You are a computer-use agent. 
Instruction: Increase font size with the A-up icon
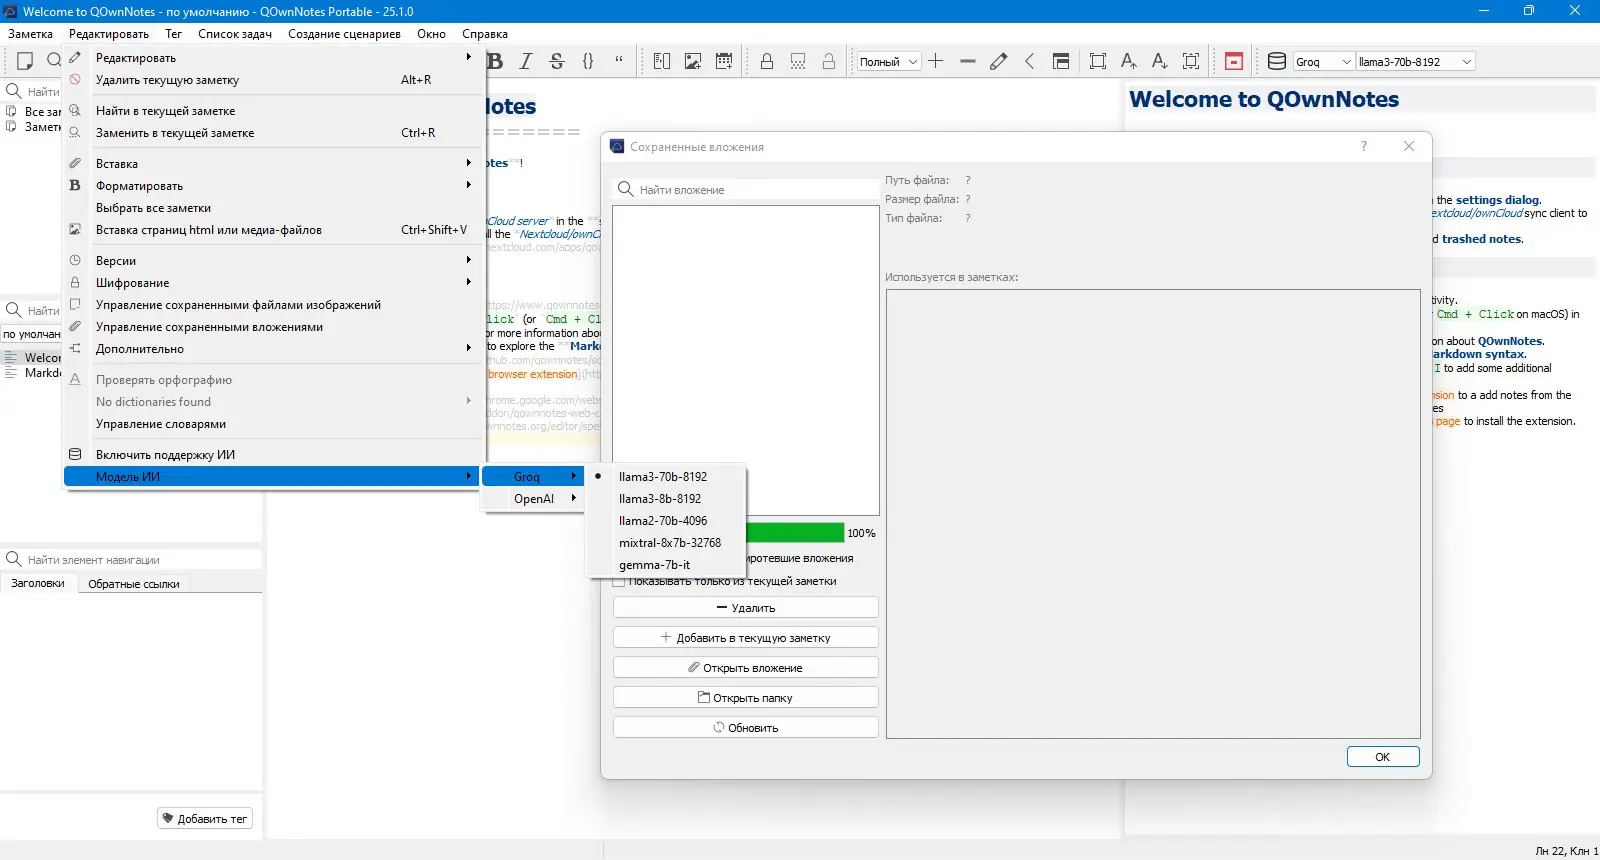click(1129, 61)
